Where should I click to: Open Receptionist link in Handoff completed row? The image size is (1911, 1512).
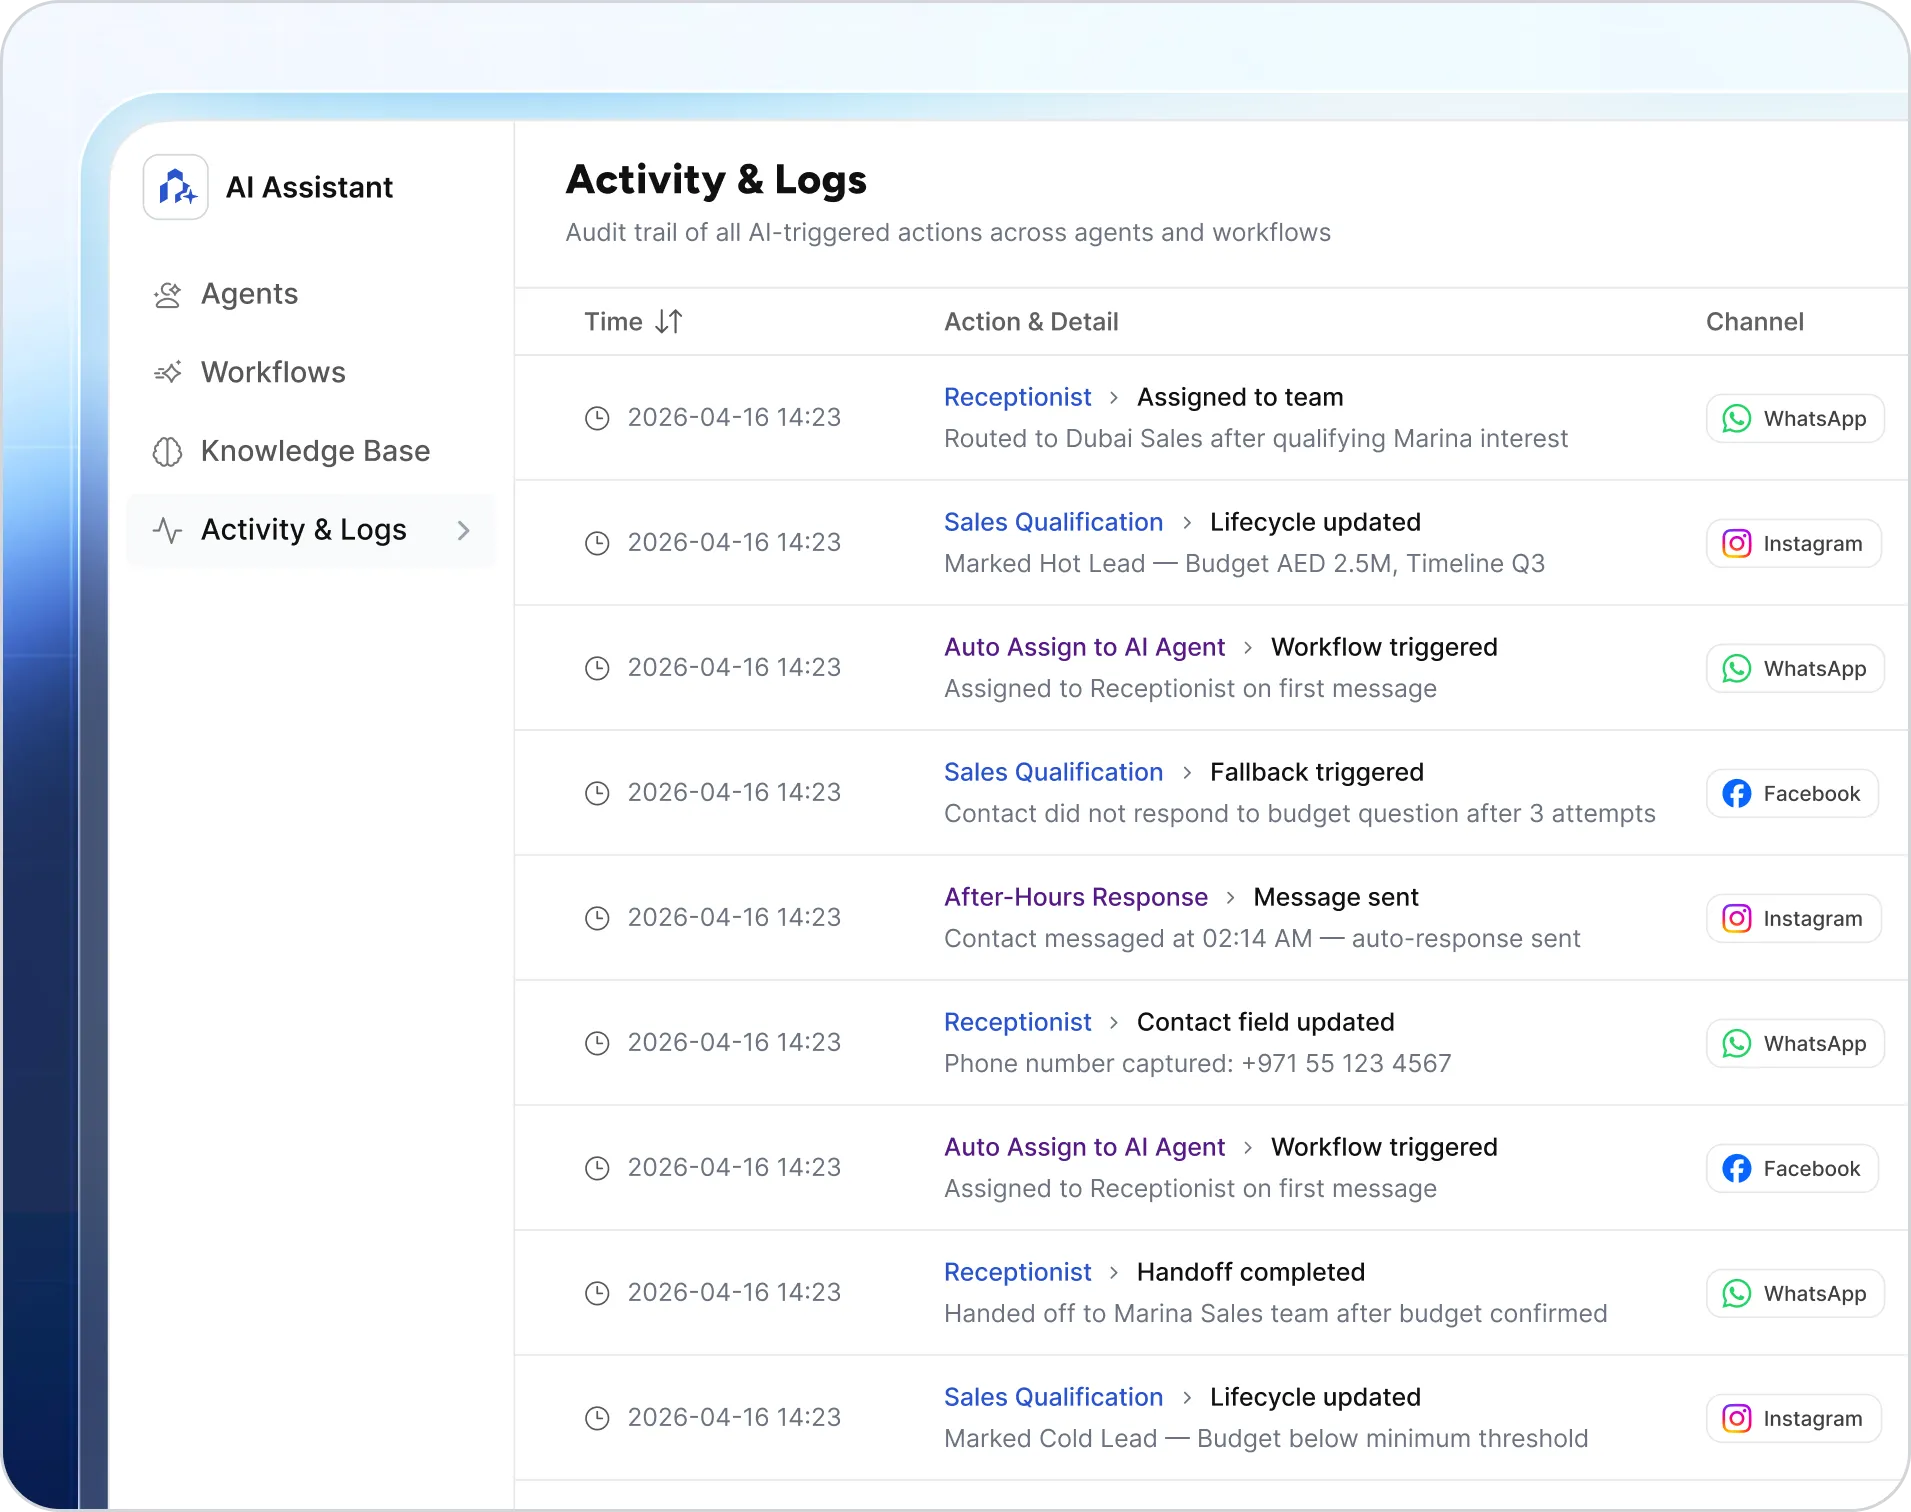pyautogui.click(x=1017, y=1272)
